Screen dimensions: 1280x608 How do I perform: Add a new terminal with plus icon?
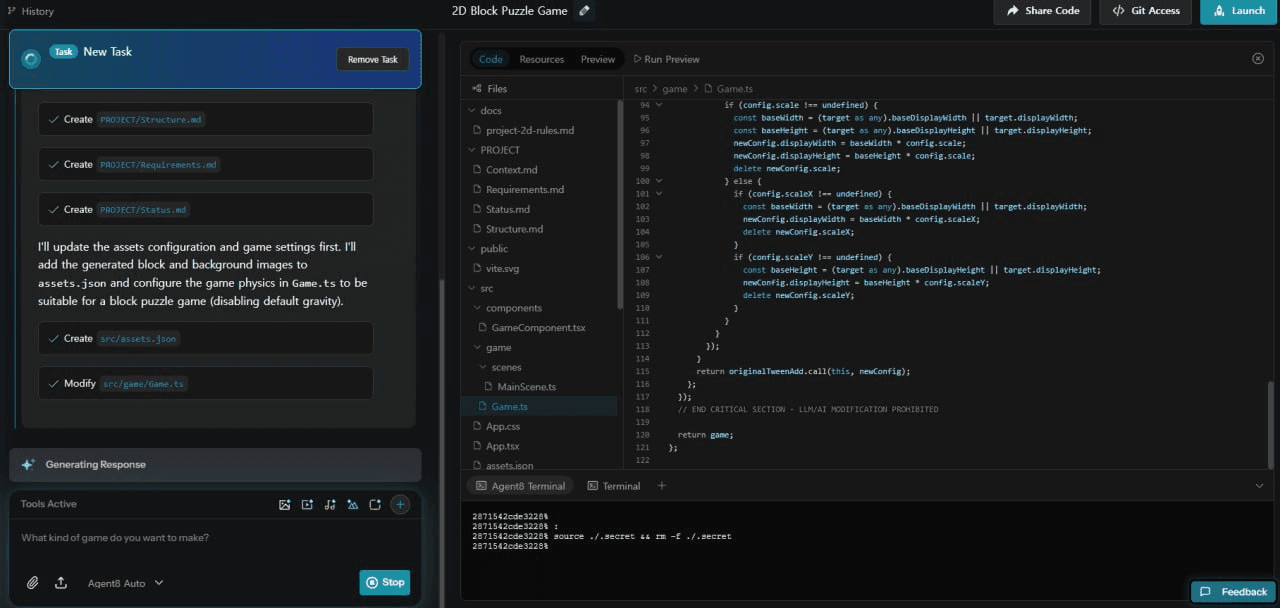click(661, 486)
